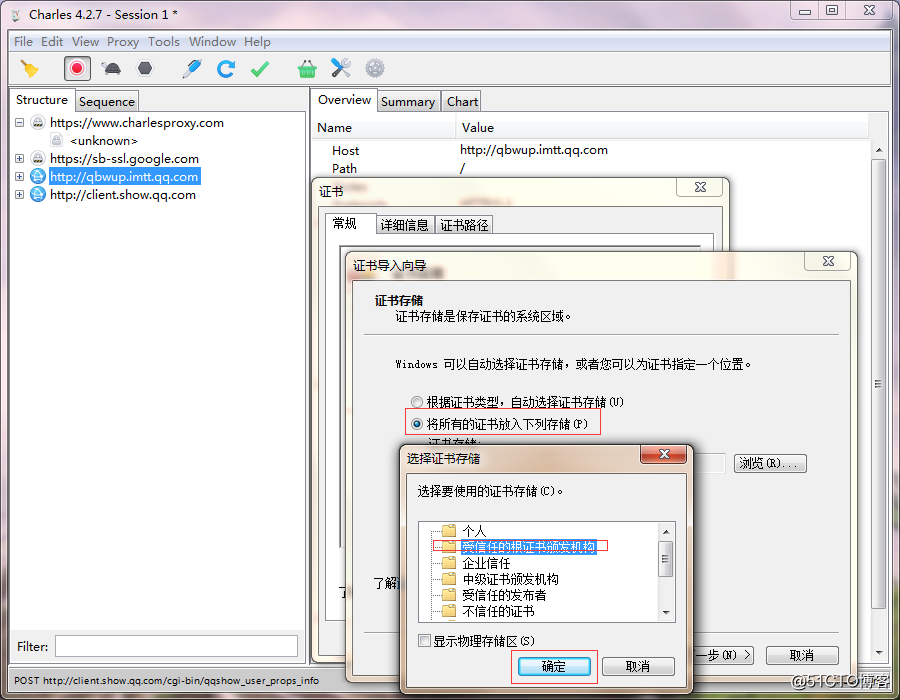900x700 pixels.
Task: Click globe icon beside qbwup.imtt.qq.com
Action: (x=38, y=177)
